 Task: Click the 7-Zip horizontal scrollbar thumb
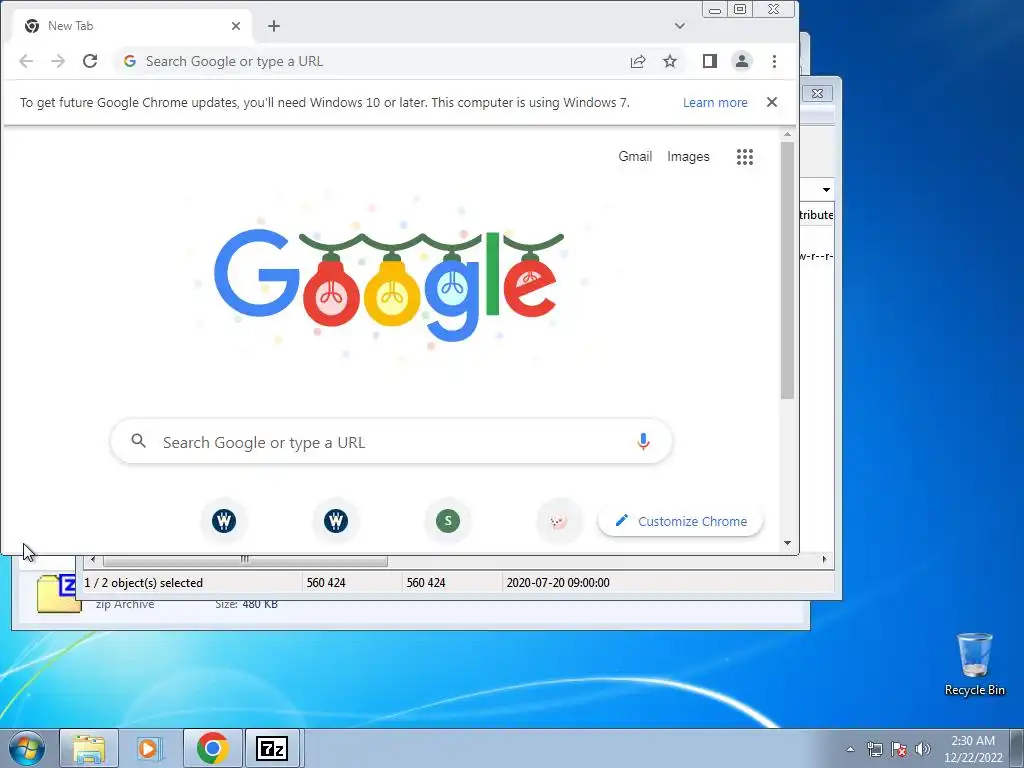point(245,560)
